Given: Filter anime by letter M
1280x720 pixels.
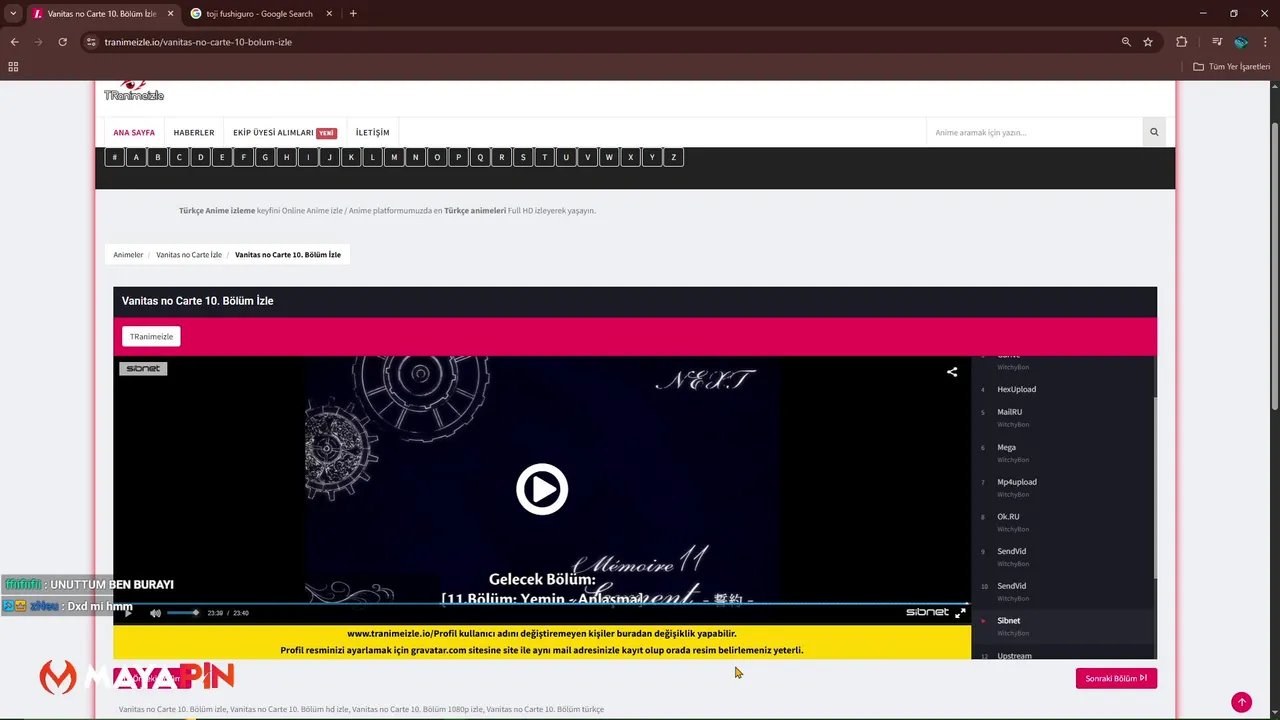Looking at the screenshot, I should pyautogui.click(x=394, y=157).
